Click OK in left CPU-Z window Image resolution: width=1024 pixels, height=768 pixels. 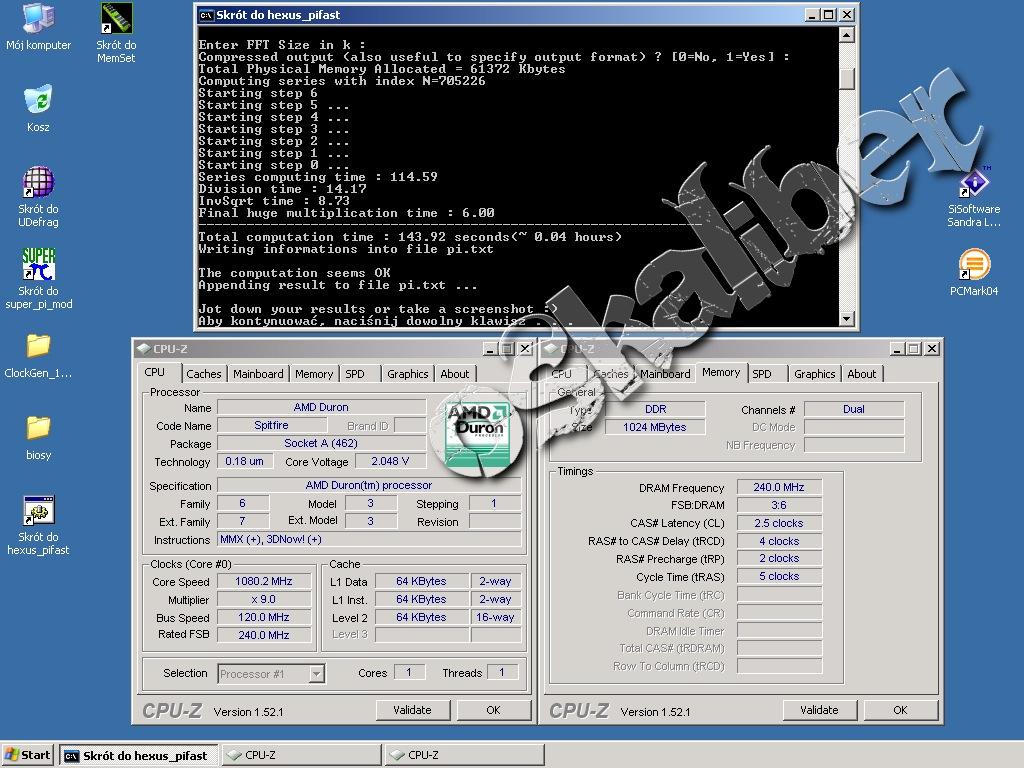click(x=494, y=710)
